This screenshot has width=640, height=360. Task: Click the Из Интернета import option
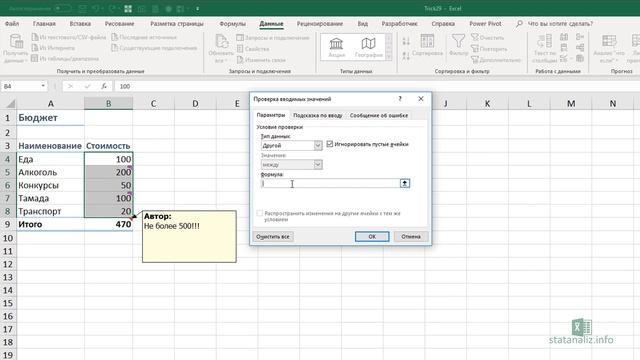(x=53, y=48)
